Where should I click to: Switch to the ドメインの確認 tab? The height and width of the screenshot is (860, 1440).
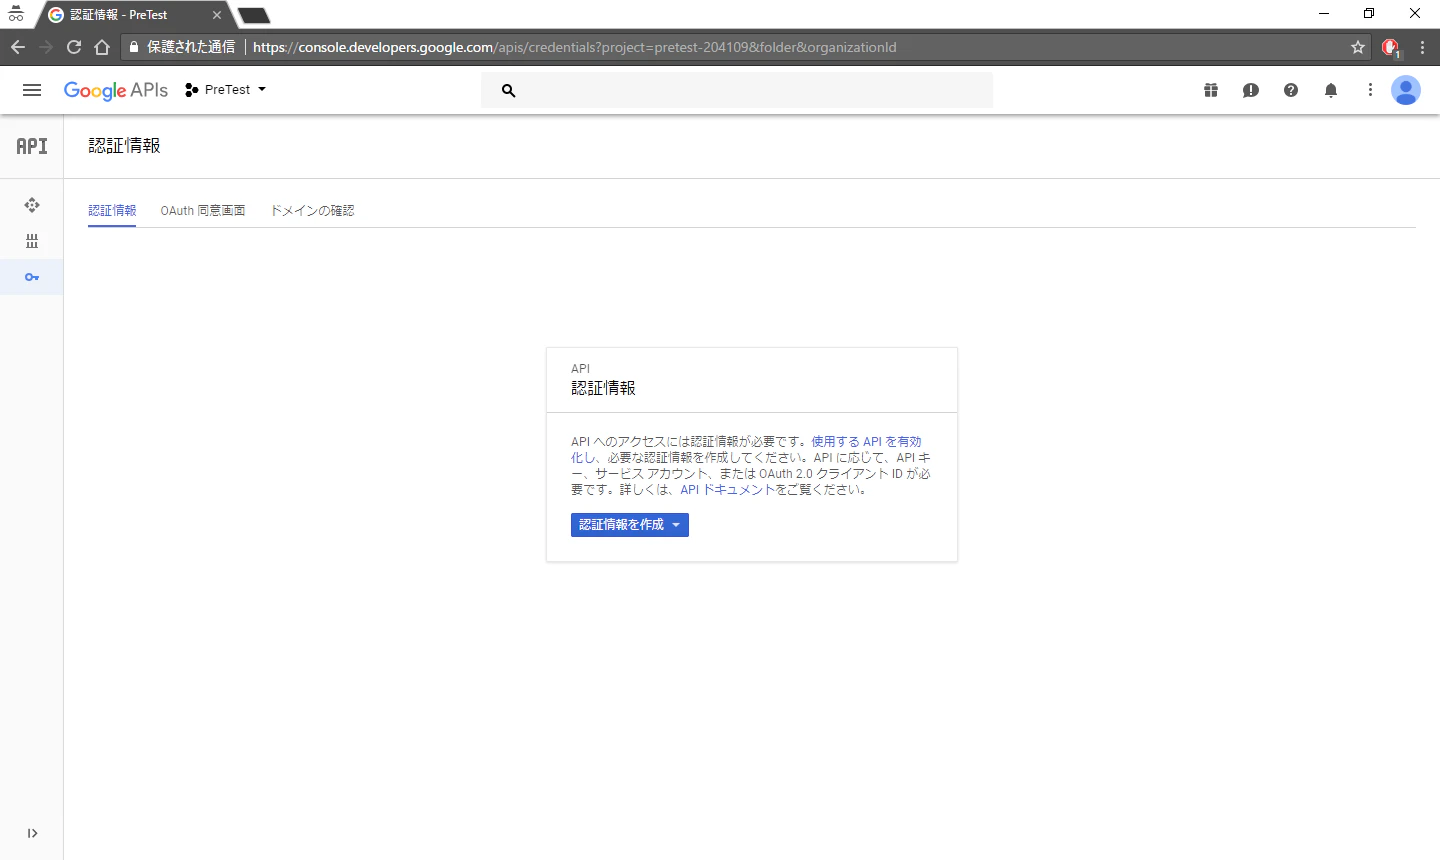click(x=312, y=211)
